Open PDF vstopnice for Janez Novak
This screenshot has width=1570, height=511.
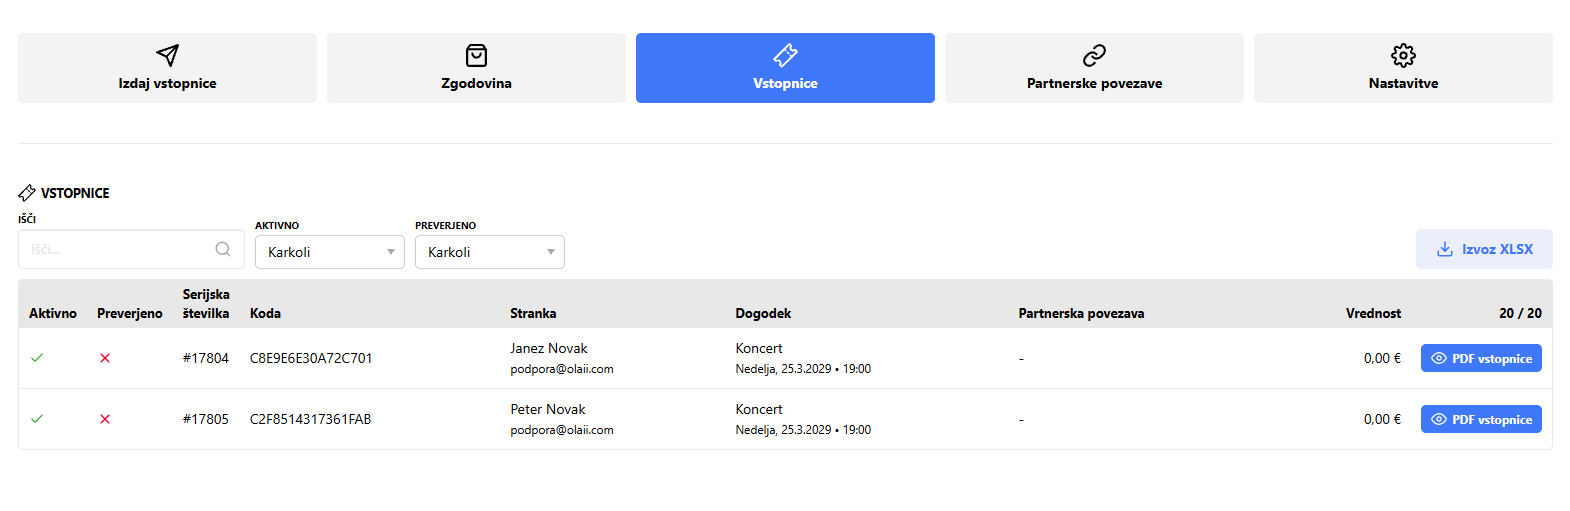(1481, 358)
